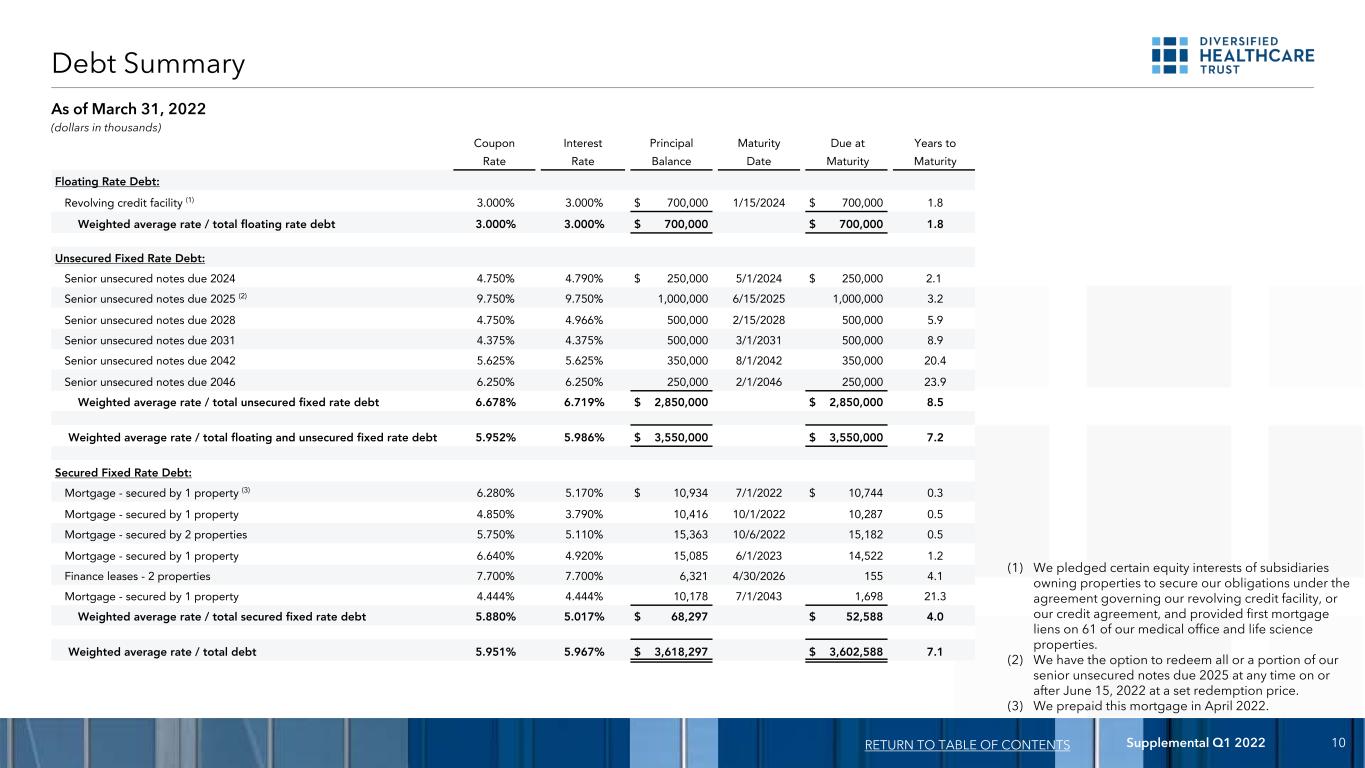
Task: Click the Maturity Date column header
Action: (x=758, y=152)
